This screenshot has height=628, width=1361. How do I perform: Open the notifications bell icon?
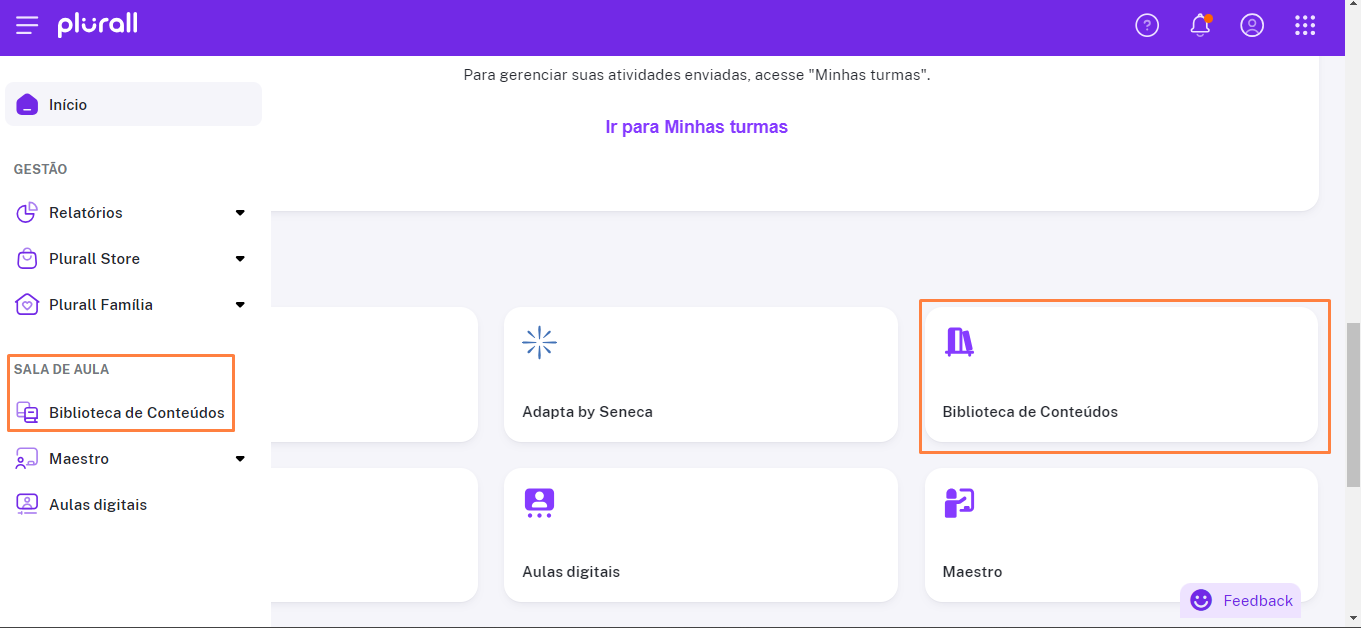(1200, 26)
